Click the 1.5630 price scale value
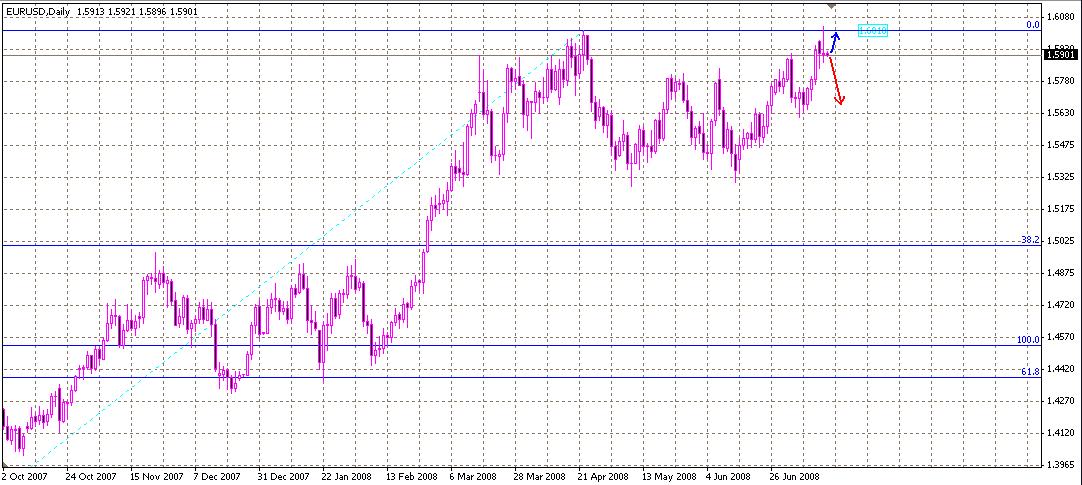The image size is (1082, 485). [1061, 113]
